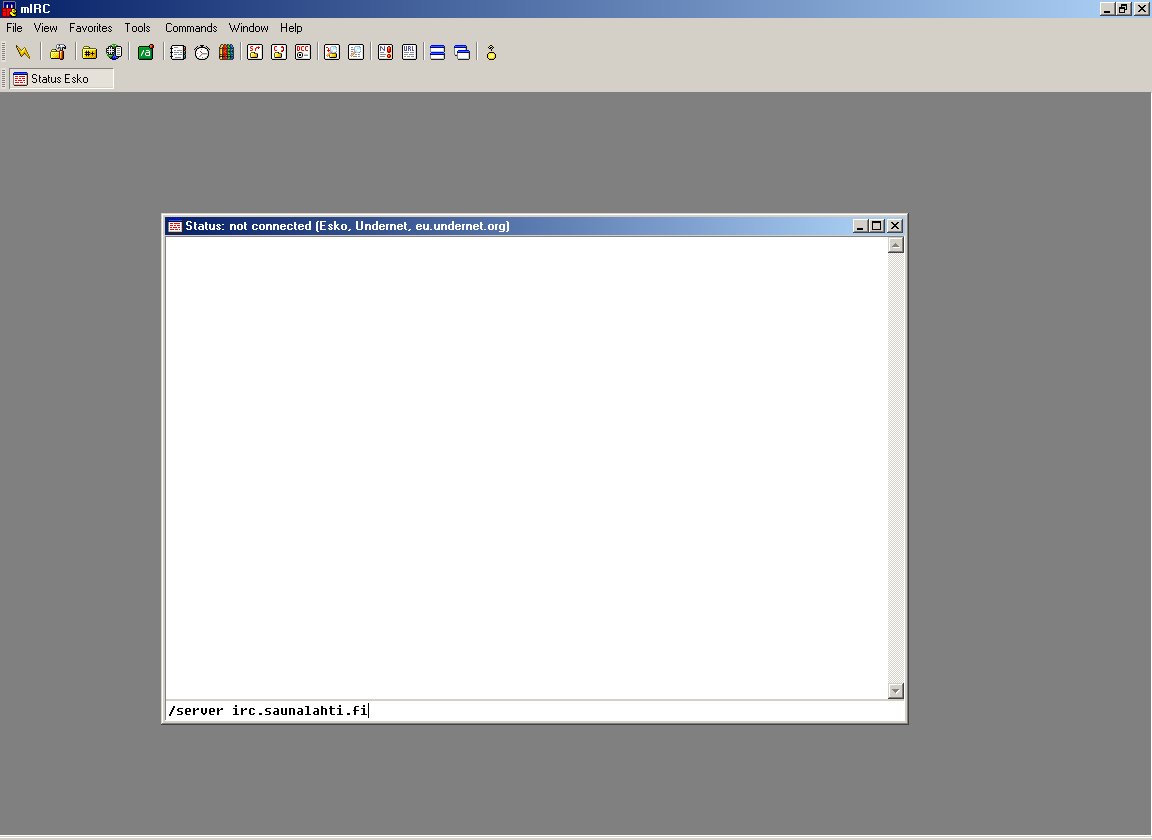Open the File menu
Image resolution: width=1152 pixels, height=840 pixels.
(14, 28)
